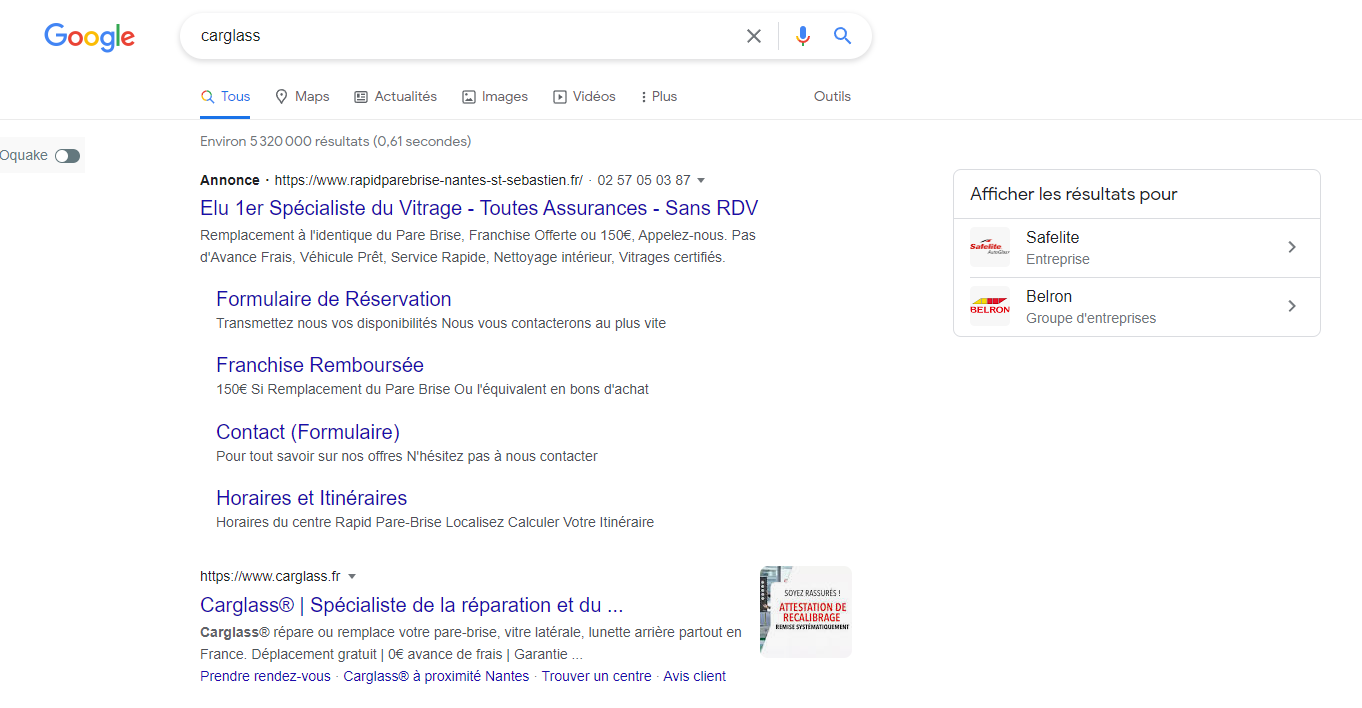
Task: Toggle the Oquake switch
Action: [x=67, y=156]
